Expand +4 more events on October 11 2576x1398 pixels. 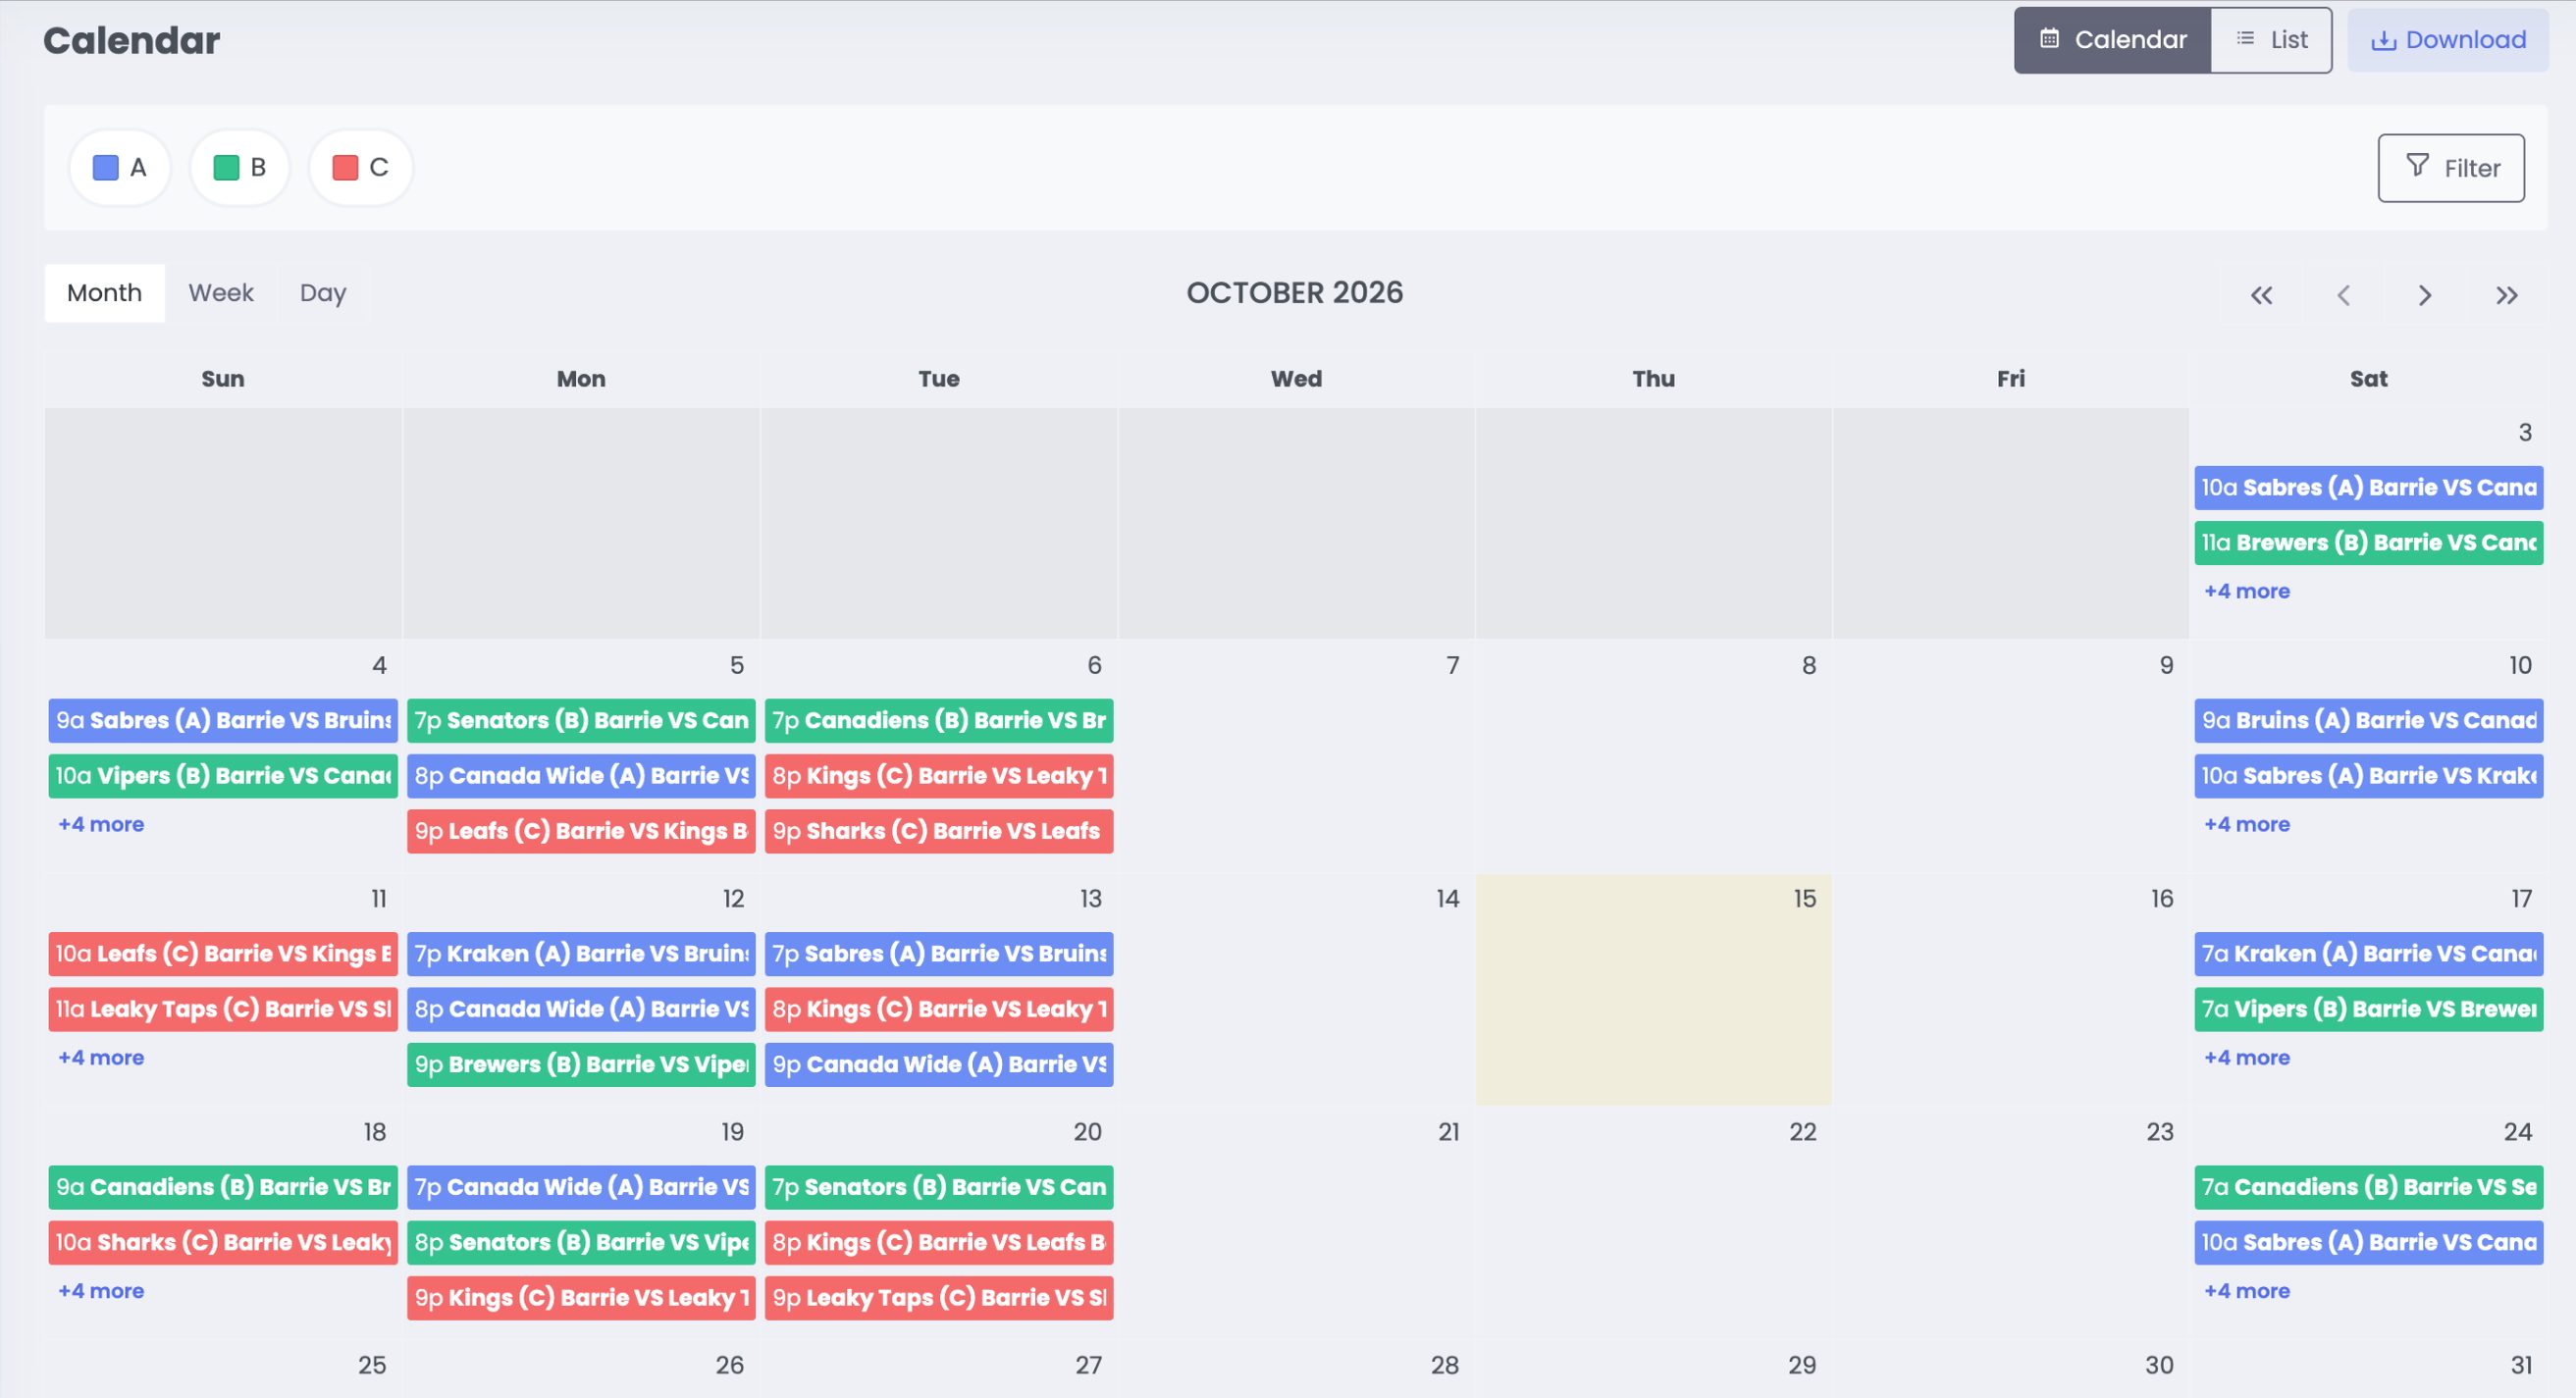[101, 1057]
